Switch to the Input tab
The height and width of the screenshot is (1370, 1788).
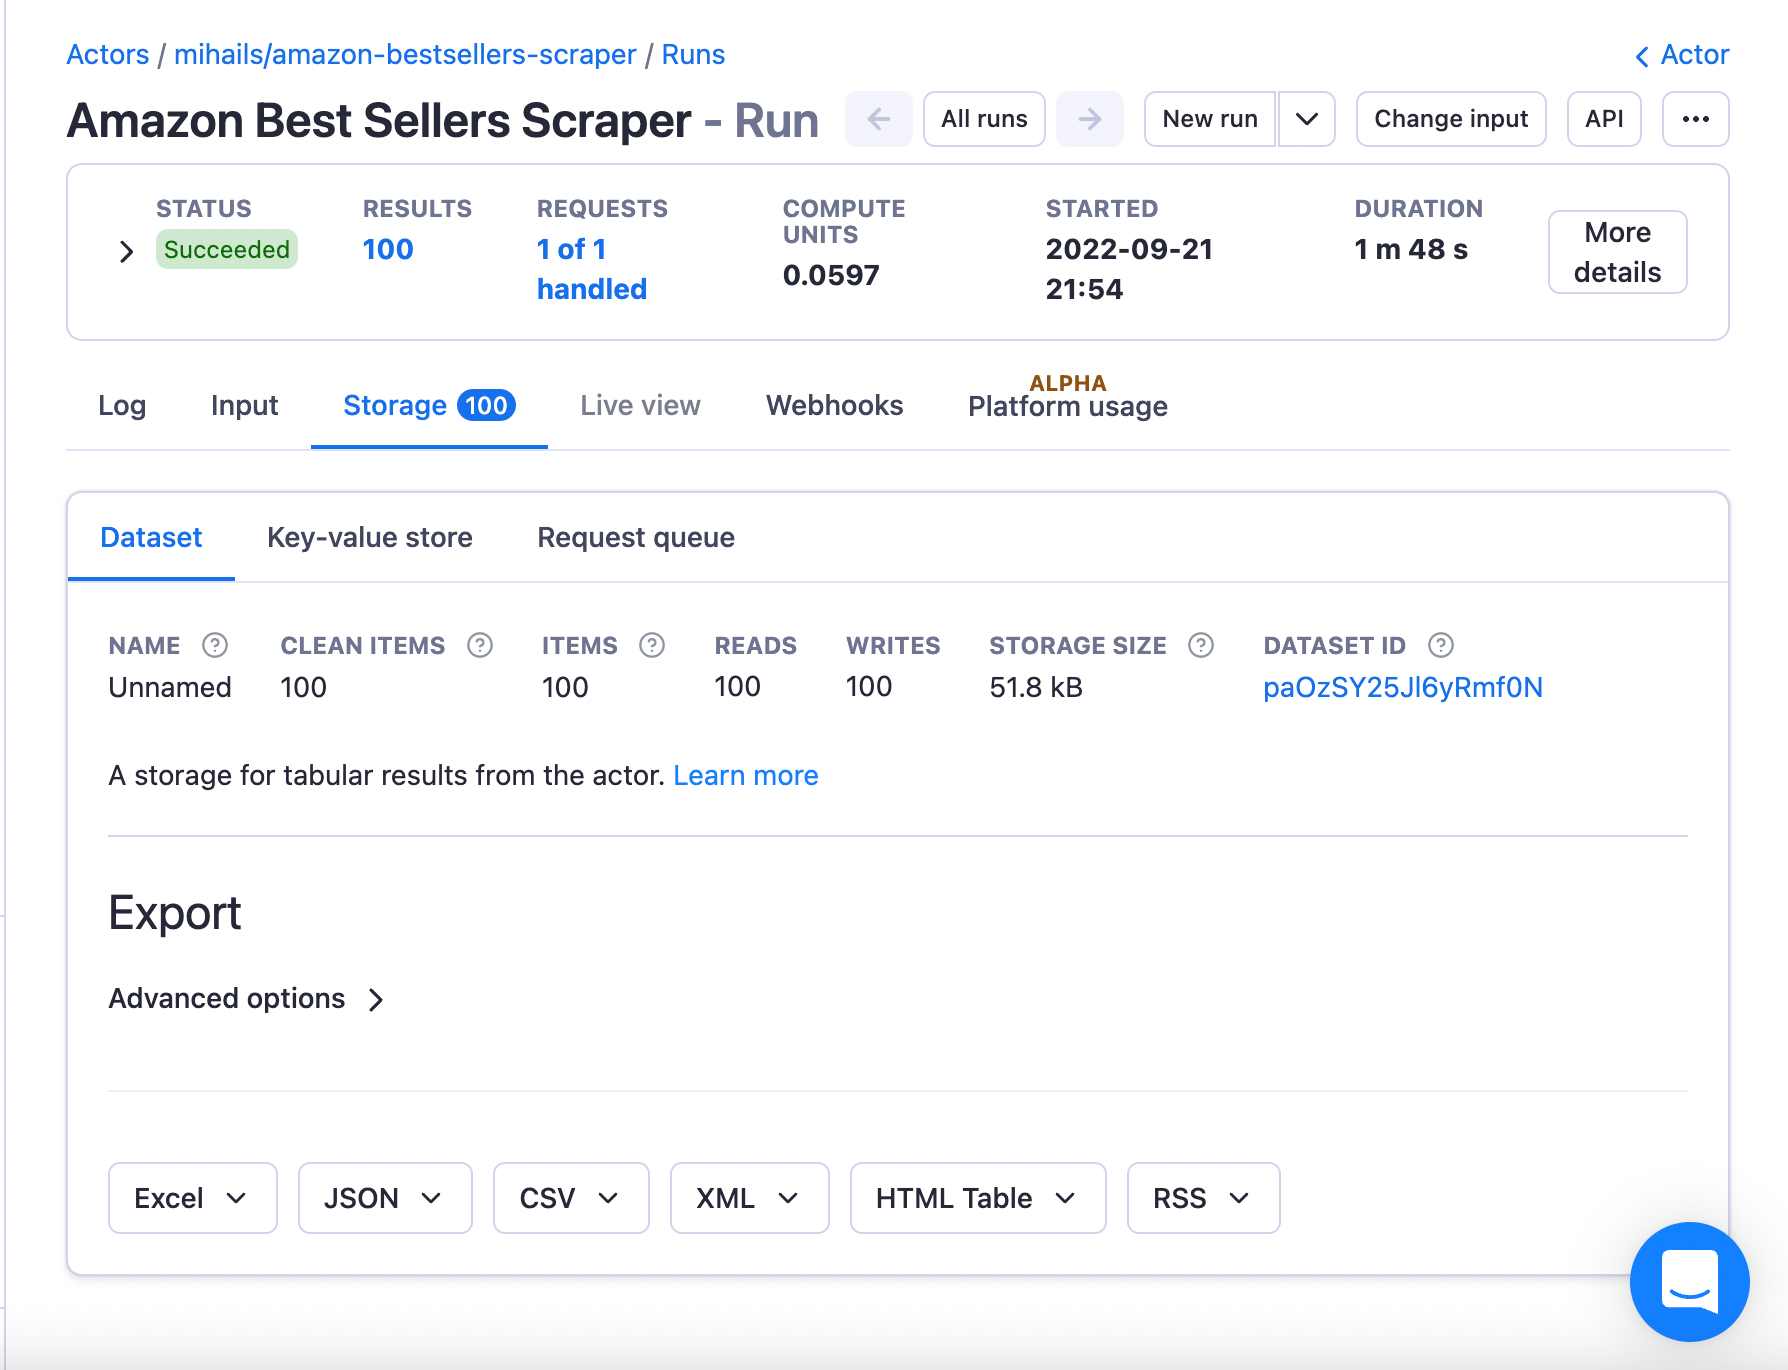[245, 406]
